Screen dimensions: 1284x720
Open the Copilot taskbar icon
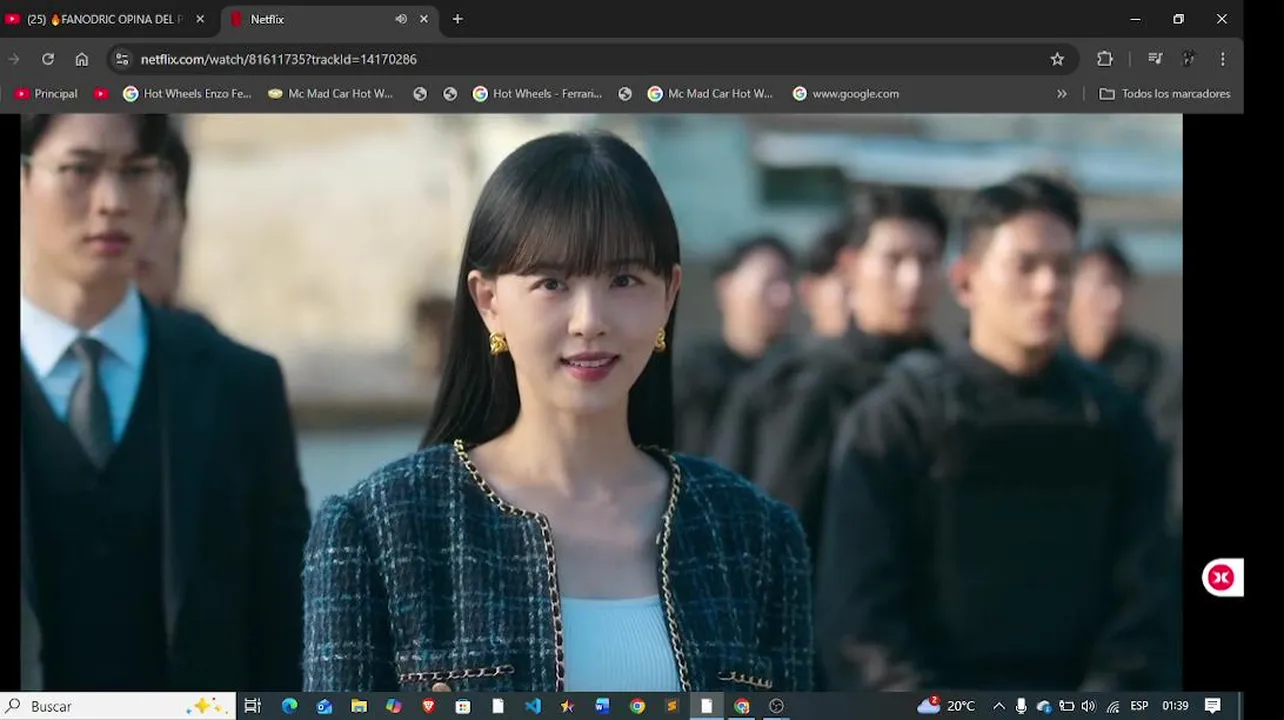[394, 706]
